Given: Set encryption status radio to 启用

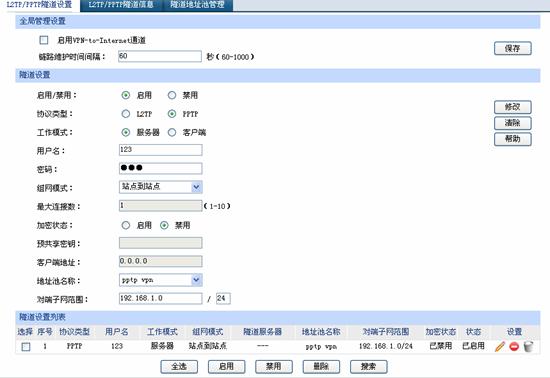Looking at the screenshot, I should pyautogui.click(x=126, y=225).
